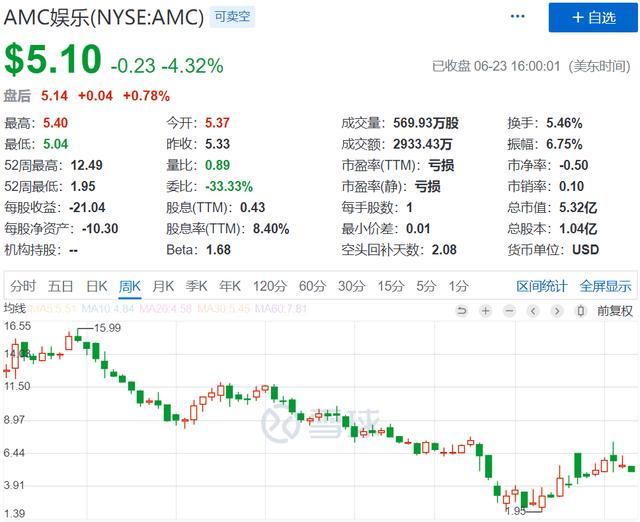640x522 pixels.
Task: Click the 52周最低 value 1.95
Action: (x=83, y=187)
